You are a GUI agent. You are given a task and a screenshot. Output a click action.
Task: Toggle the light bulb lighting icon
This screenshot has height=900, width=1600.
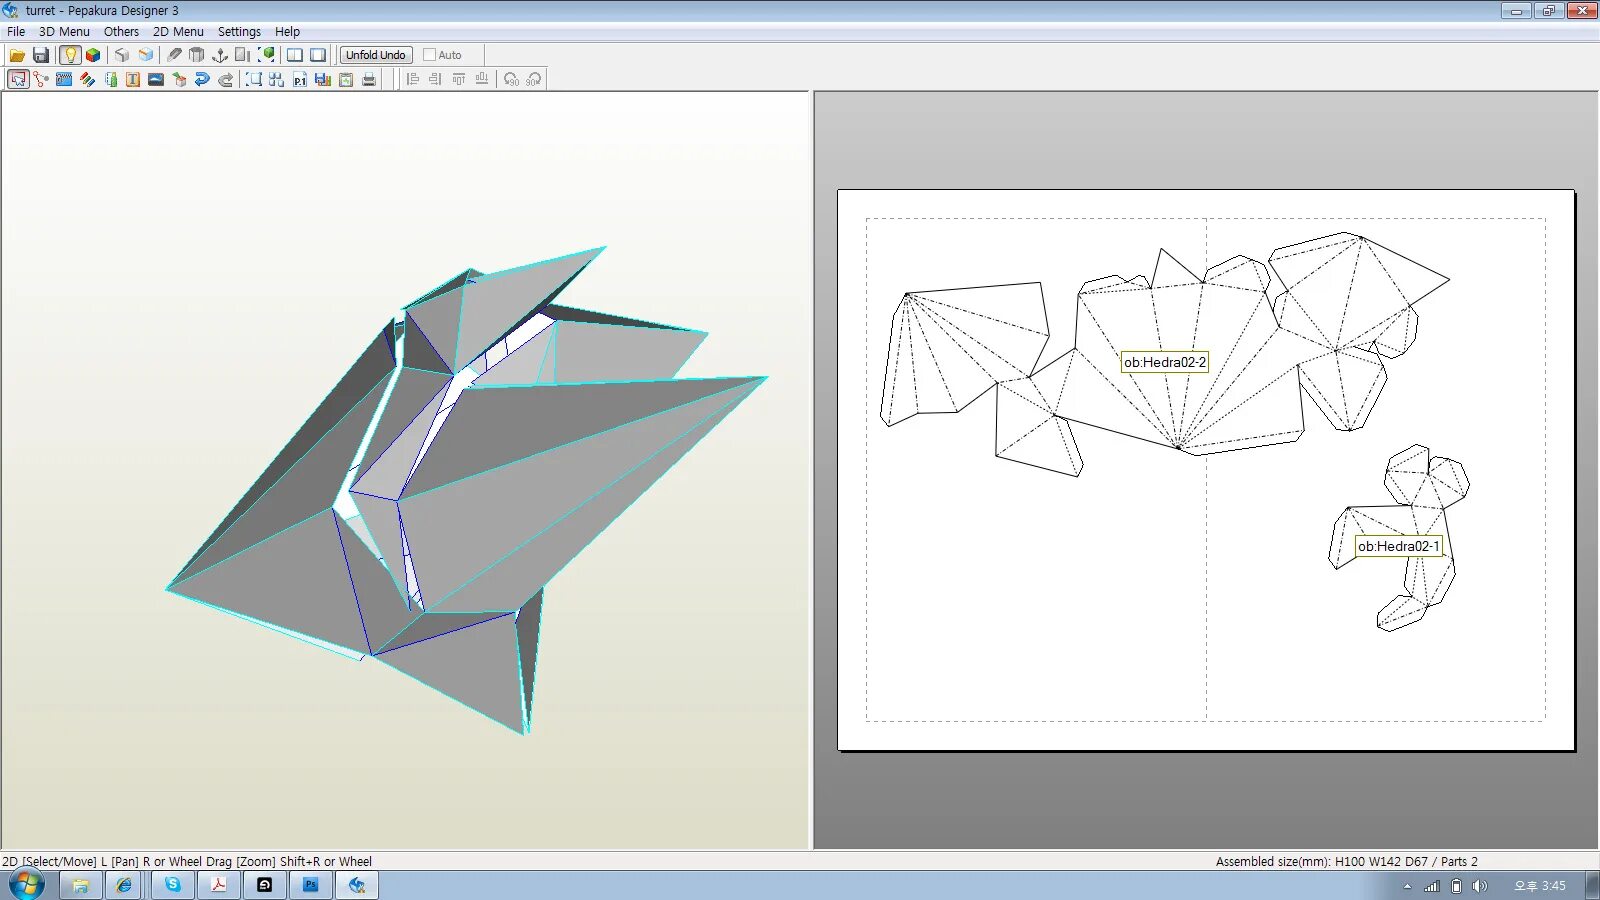(70, 55)
